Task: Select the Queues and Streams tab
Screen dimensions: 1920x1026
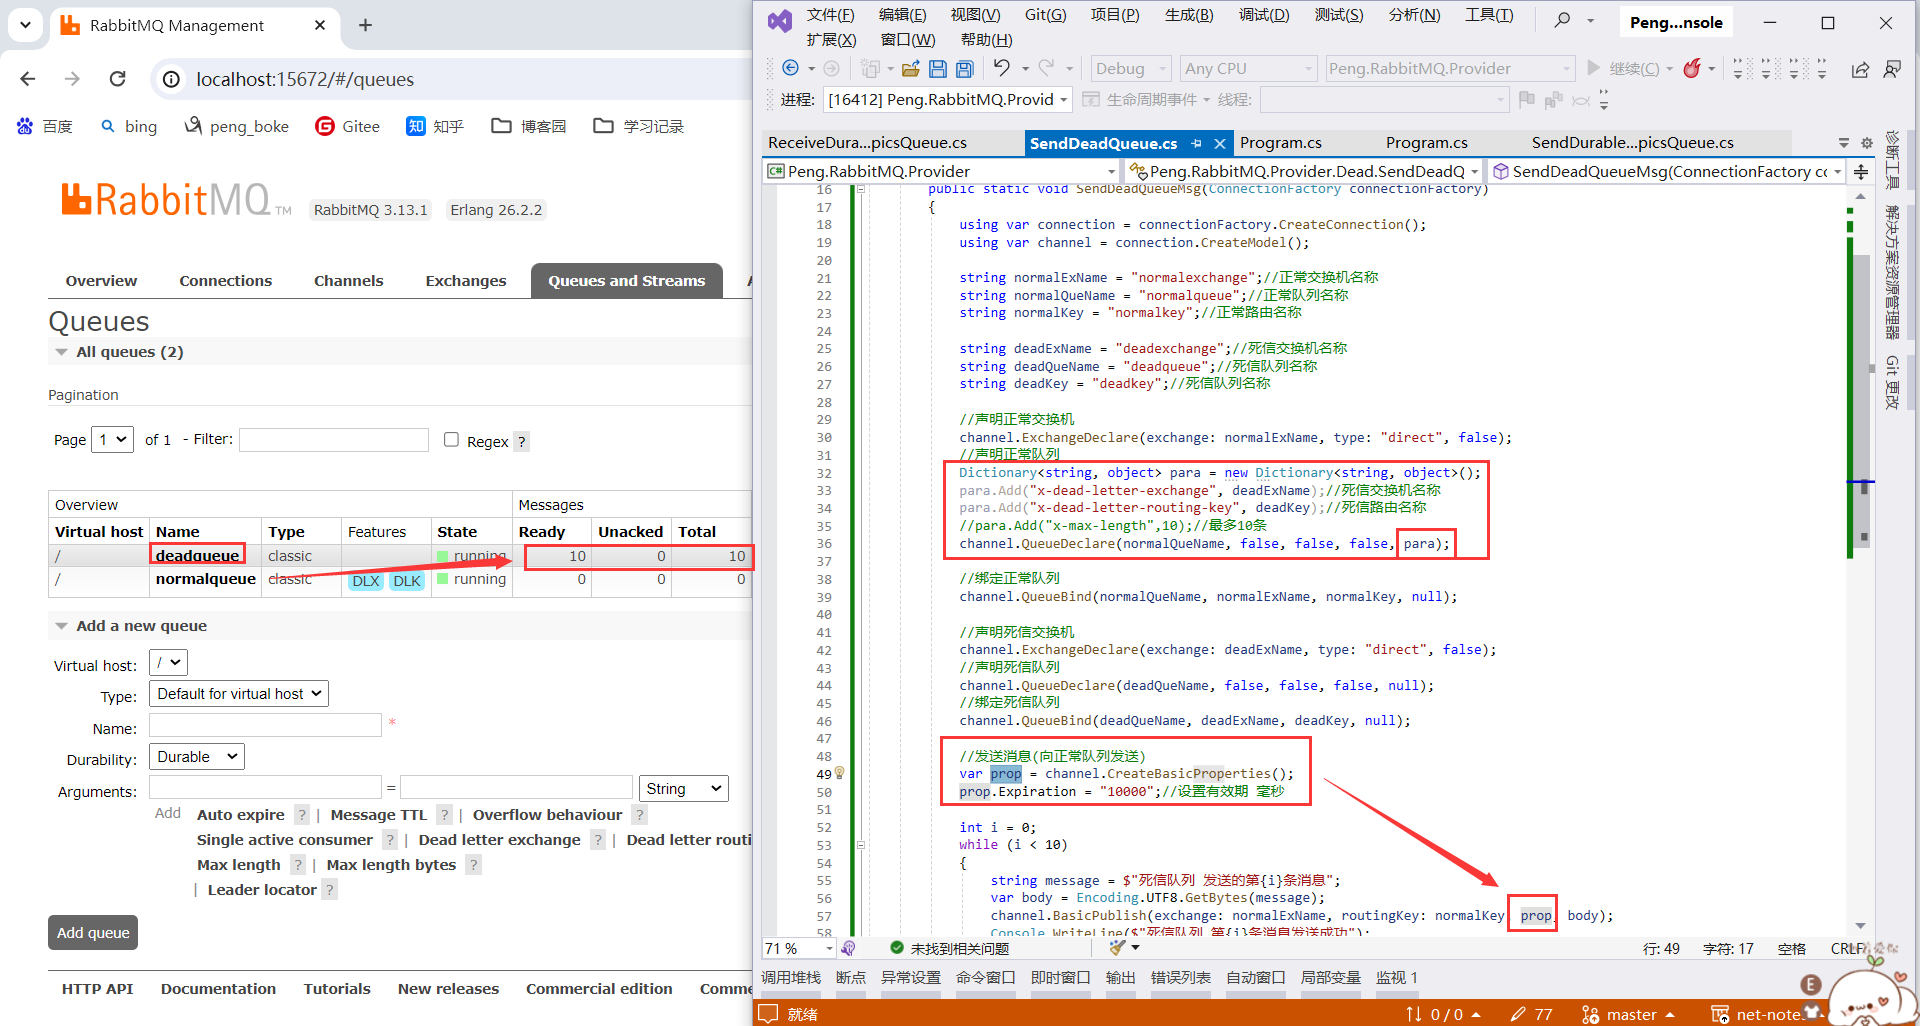Action: tap(626, 281)
